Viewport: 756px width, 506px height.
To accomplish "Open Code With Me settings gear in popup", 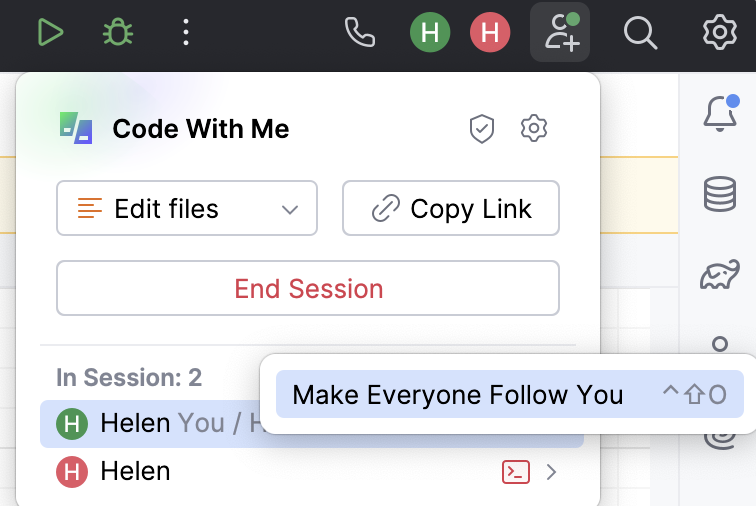I will (534, 128).
